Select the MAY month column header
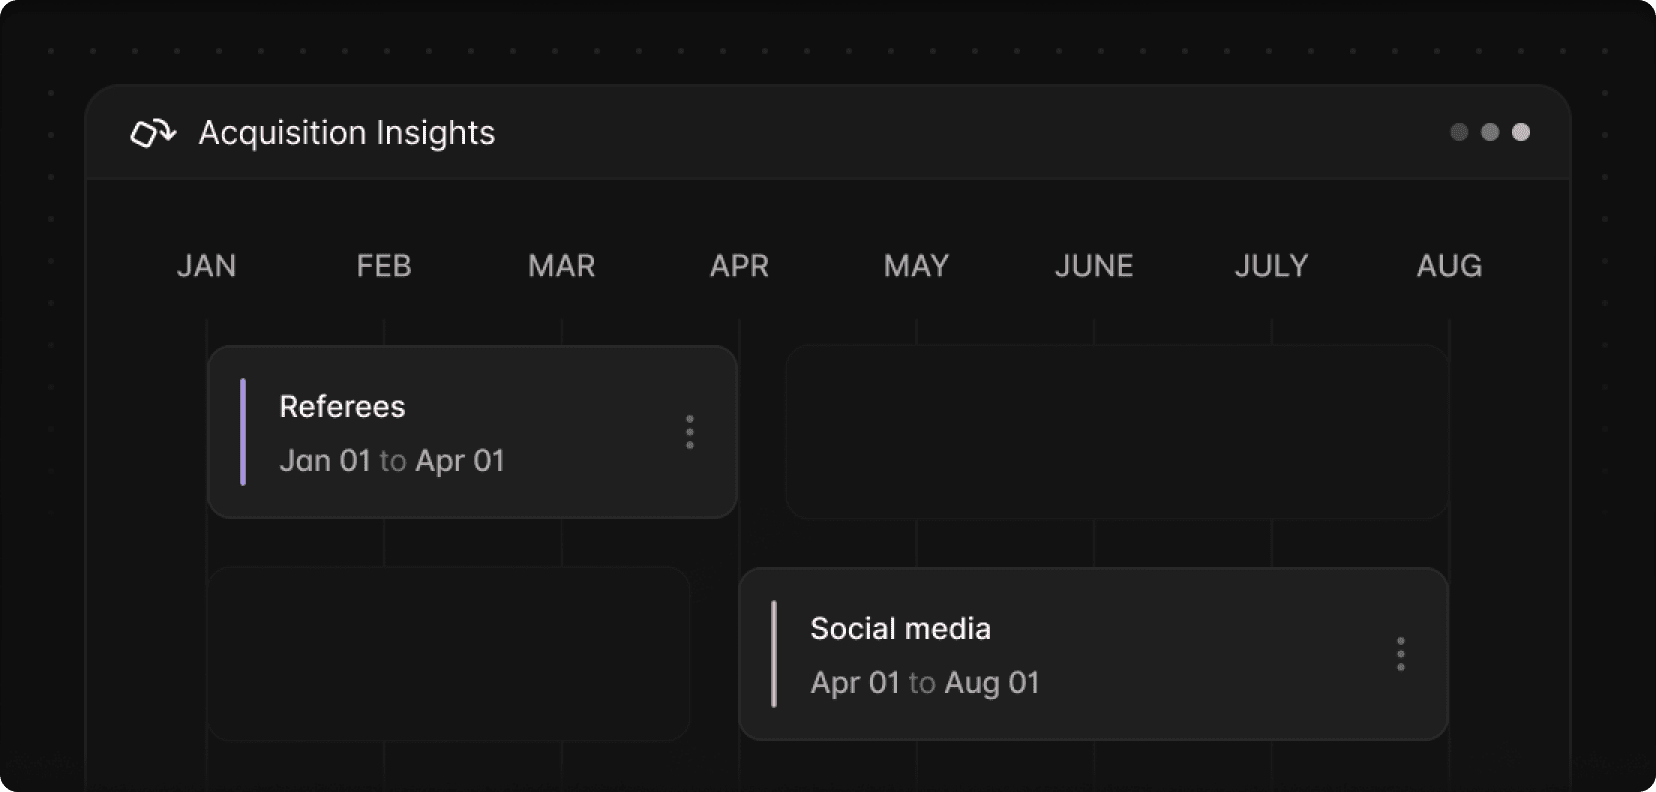 916,266
